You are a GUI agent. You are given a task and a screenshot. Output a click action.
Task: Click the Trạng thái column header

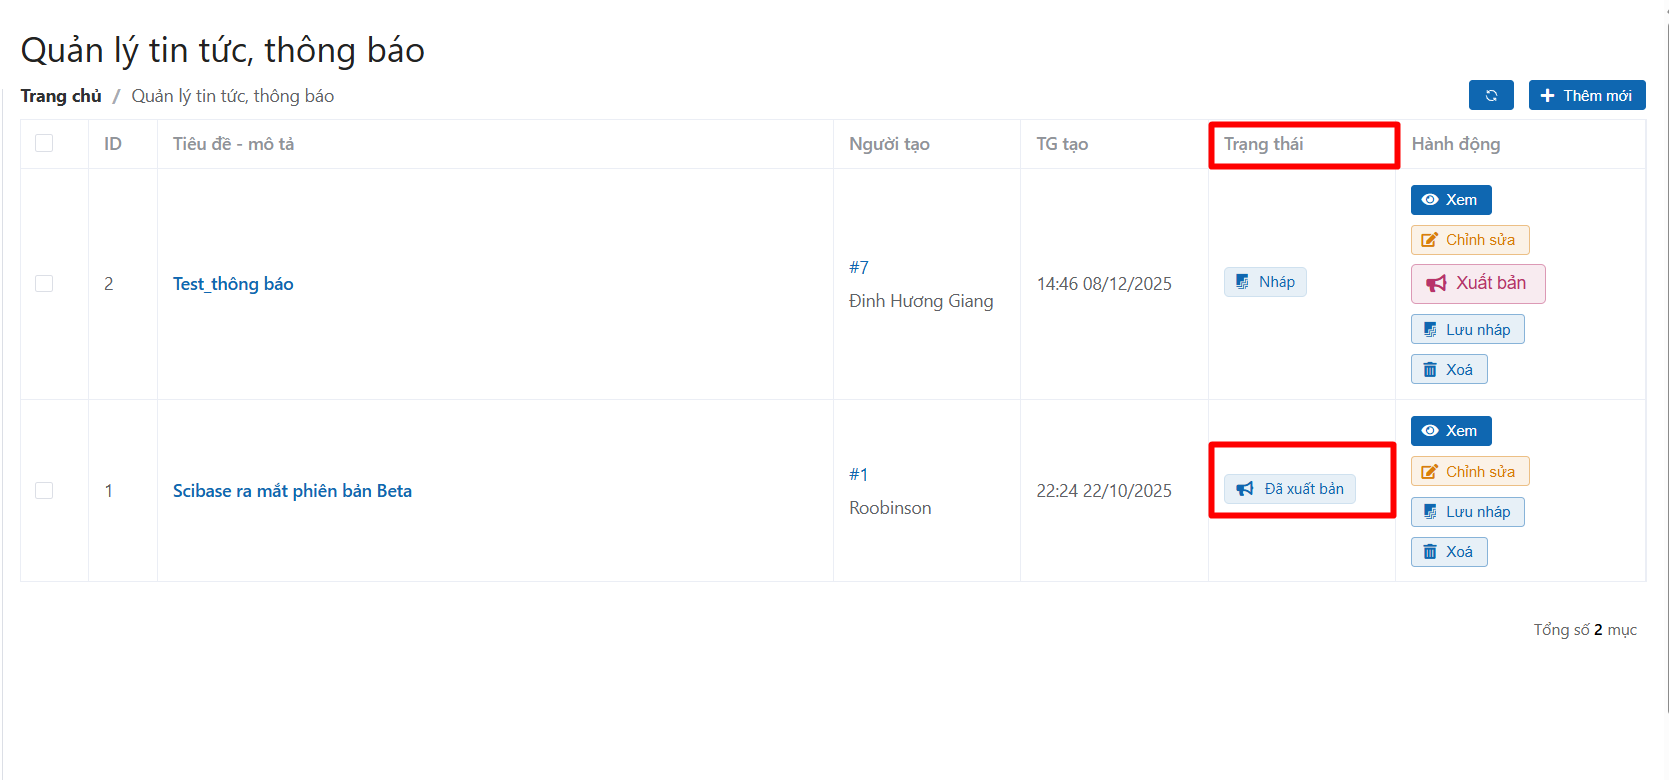[1264, 144]
